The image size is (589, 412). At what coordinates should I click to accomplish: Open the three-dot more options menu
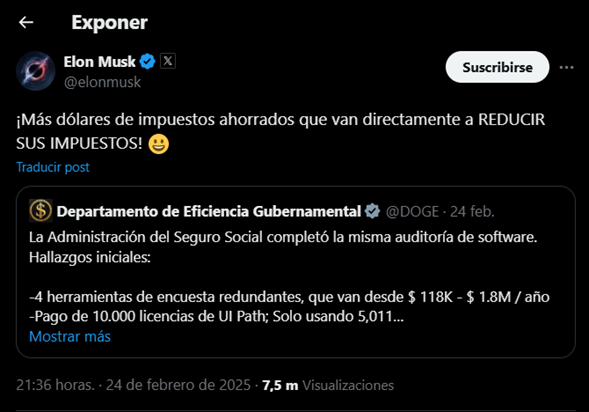[x=566, y=68]
